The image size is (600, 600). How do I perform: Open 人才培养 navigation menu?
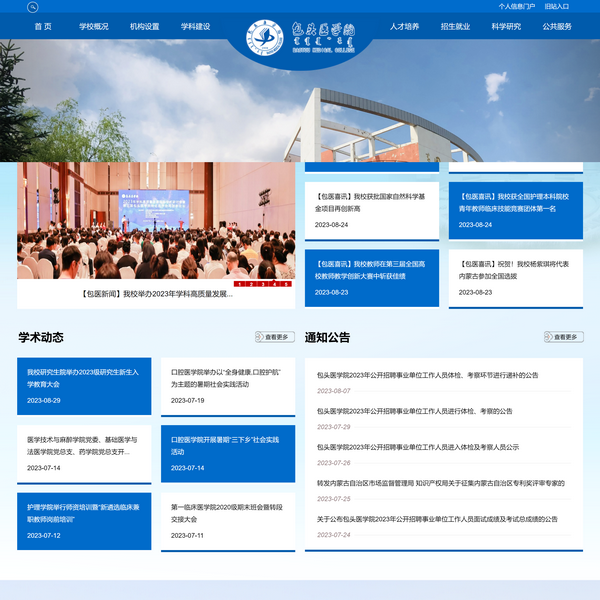coord(404,27)
